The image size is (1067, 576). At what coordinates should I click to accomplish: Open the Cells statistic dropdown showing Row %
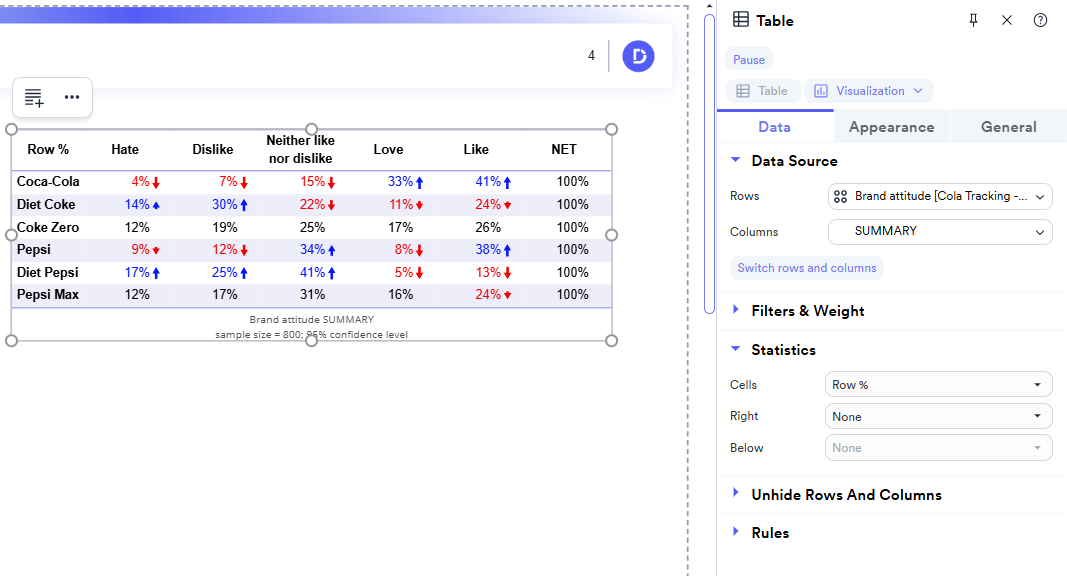(x=938, y=384)
